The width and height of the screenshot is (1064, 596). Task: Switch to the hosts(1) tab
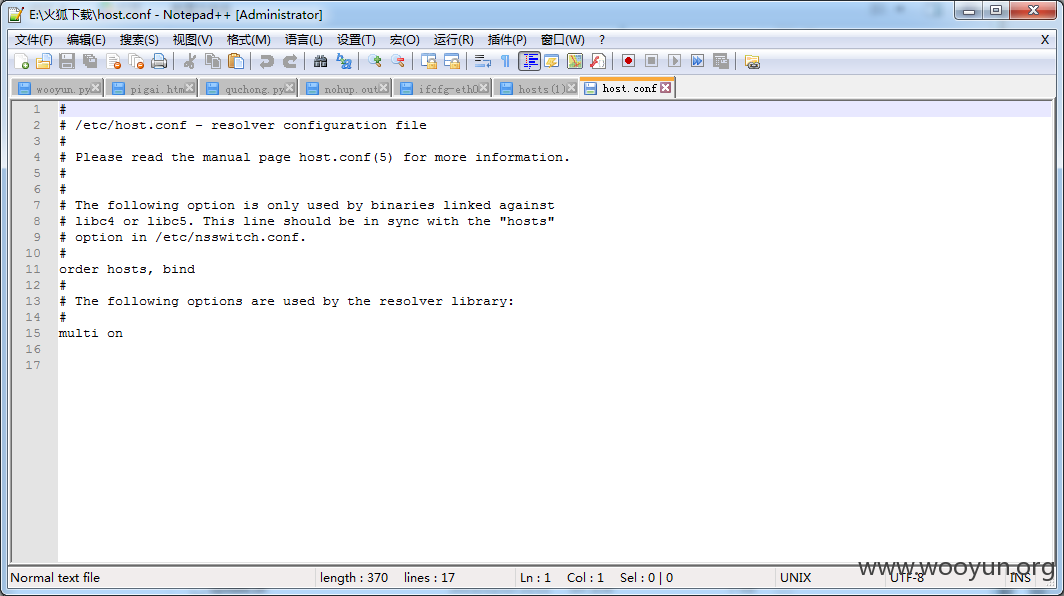click(537, 89)
